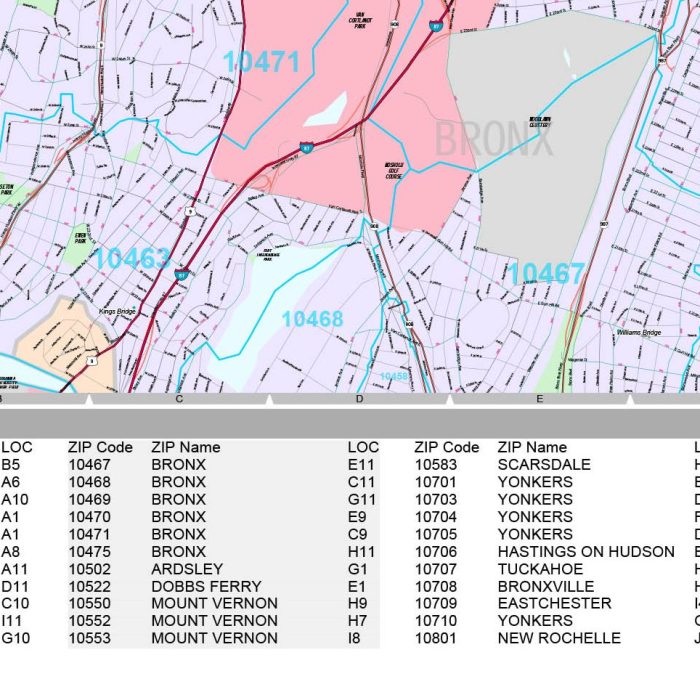Select the NEW ROCHELLE ZIP name
This screenshot has width=700, height=700.
point(559,638)
